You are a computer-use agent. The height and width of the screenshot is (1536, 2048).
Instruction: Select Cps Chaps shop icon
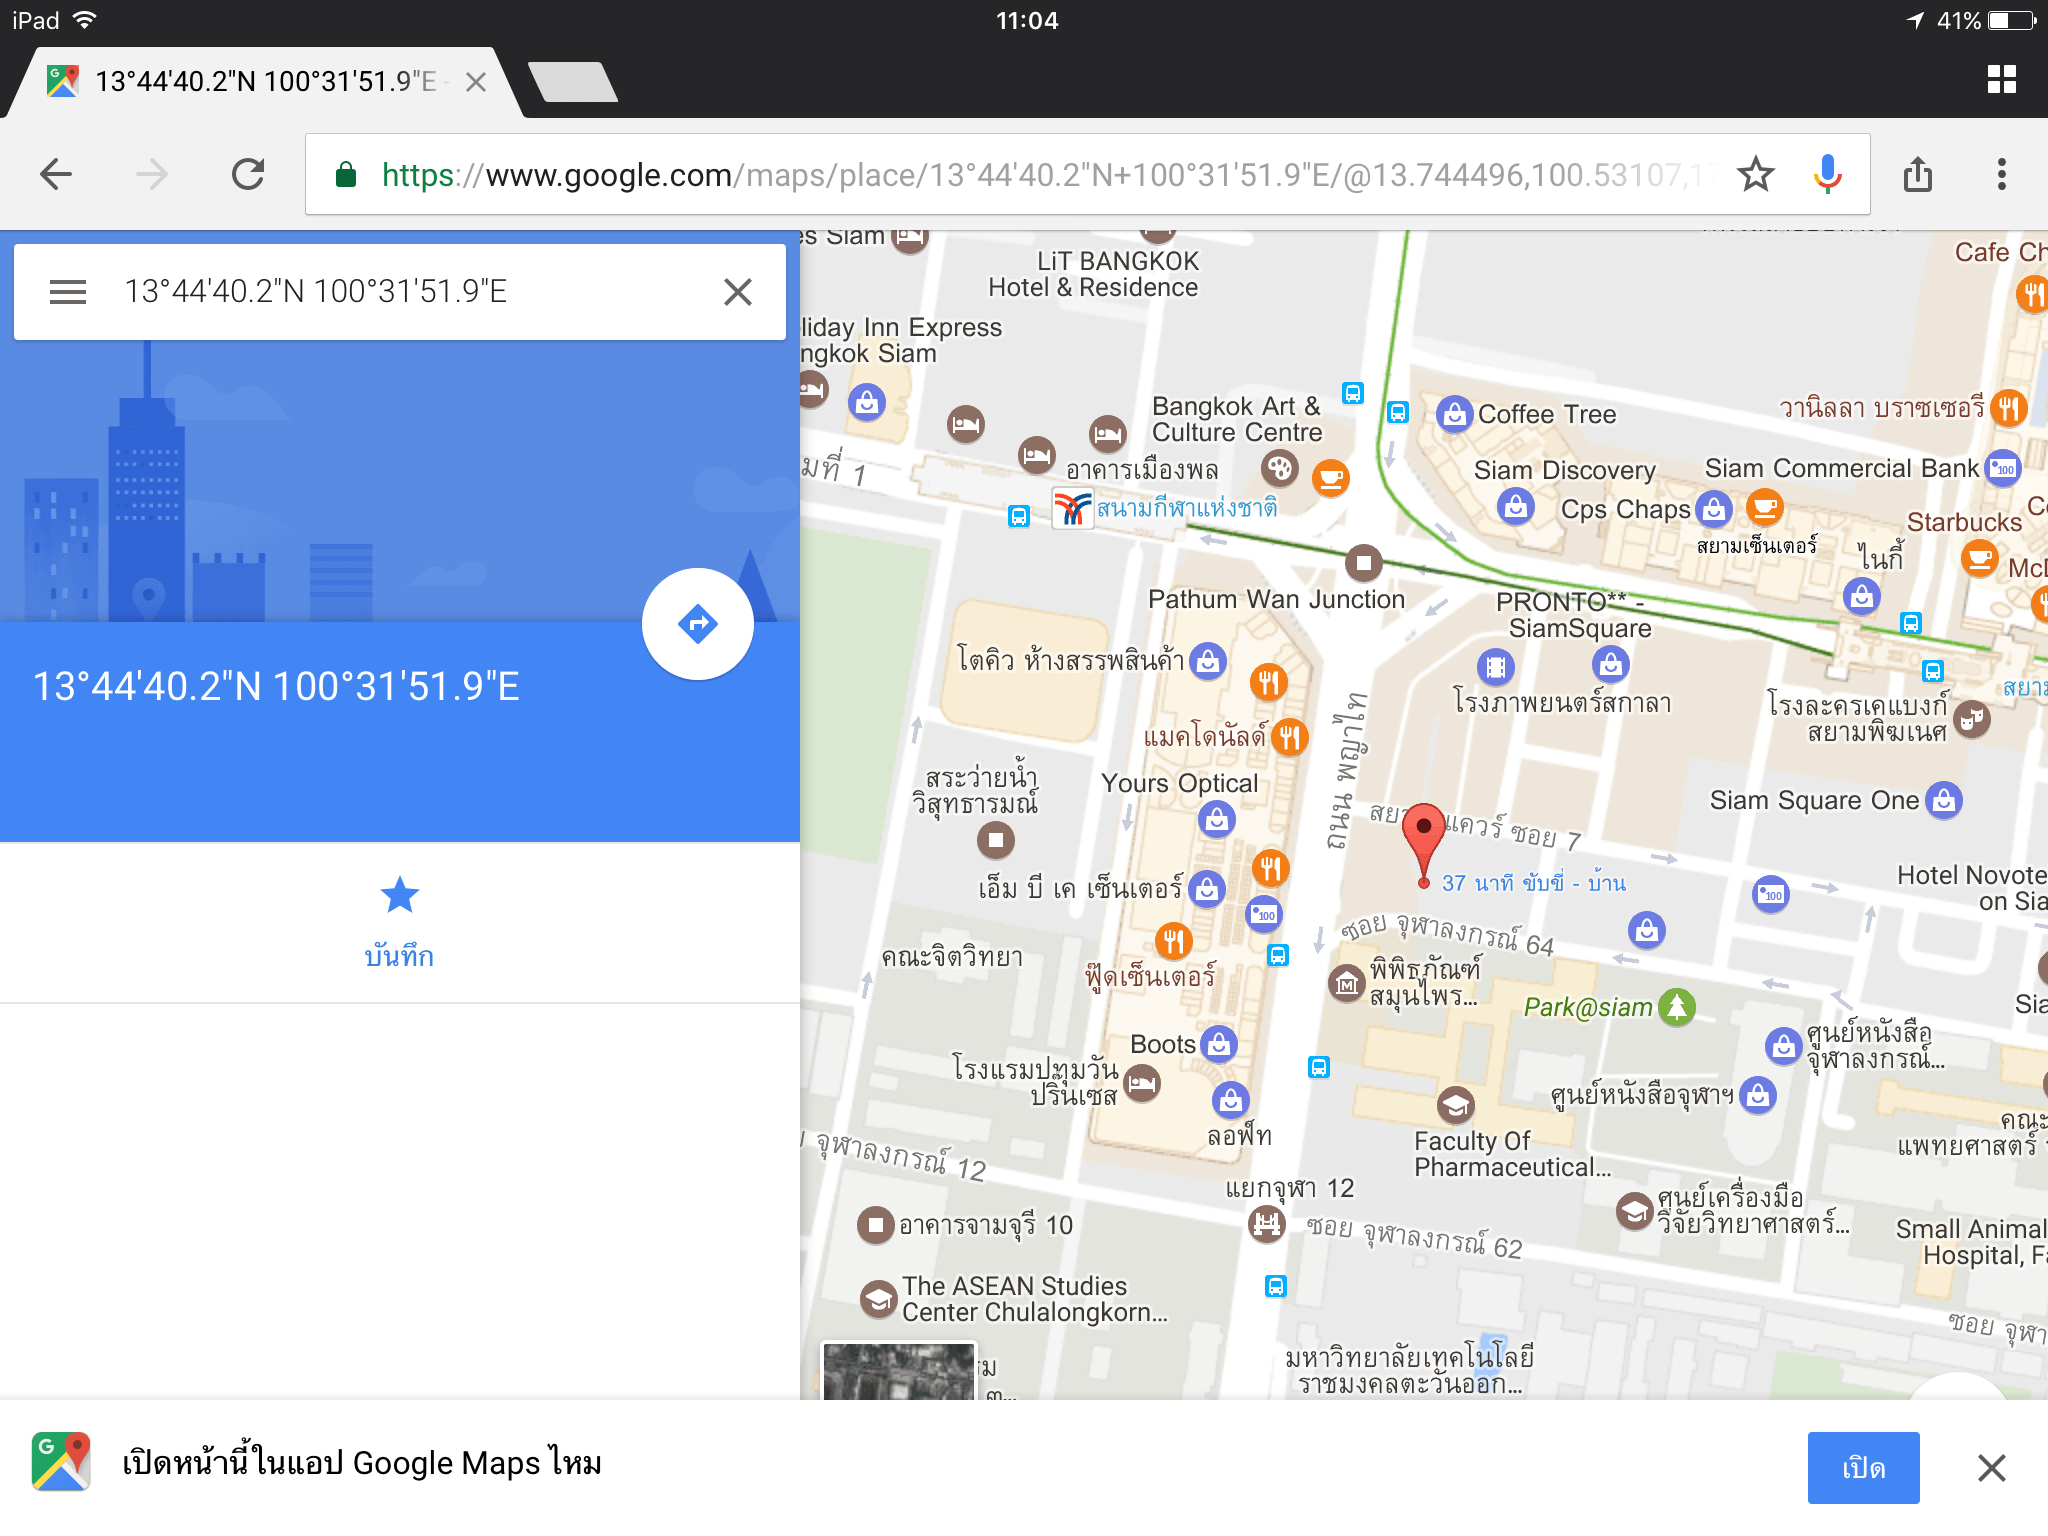tap(1713, 509)
